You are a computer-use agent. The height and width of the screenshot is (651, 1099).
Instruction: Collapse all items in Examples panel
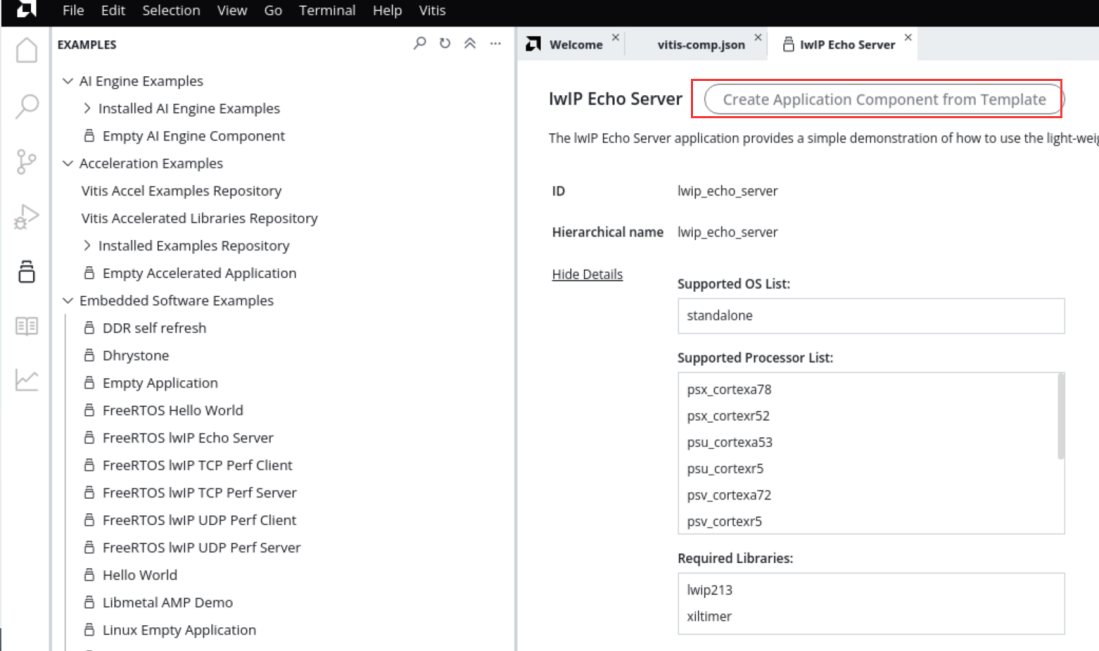pos(470,43)
